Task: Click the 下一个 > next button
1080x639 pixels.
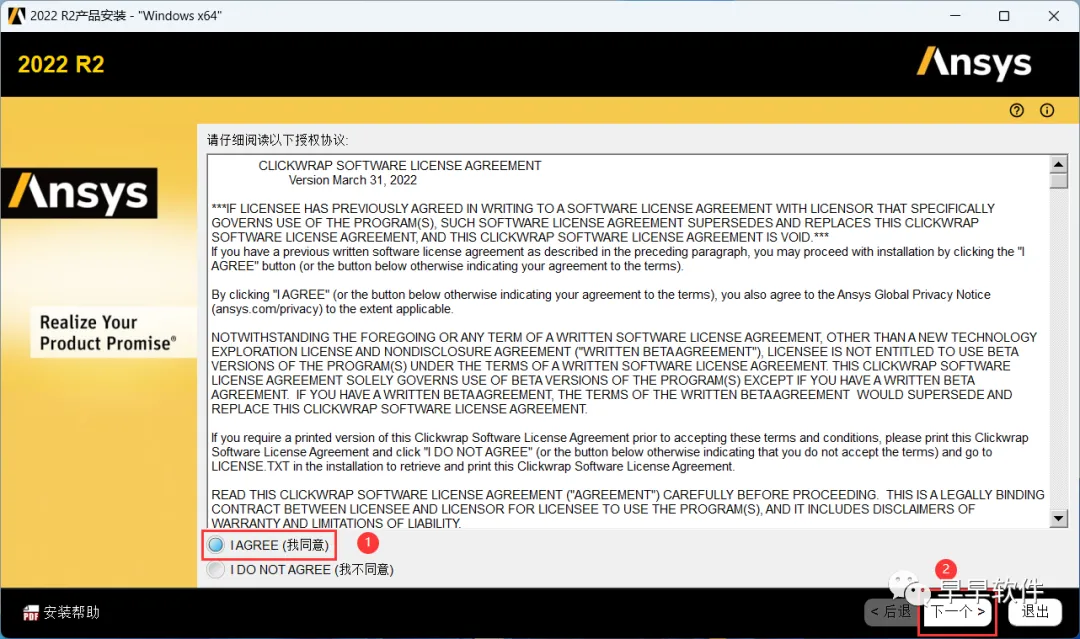Action: click(958, 611)
